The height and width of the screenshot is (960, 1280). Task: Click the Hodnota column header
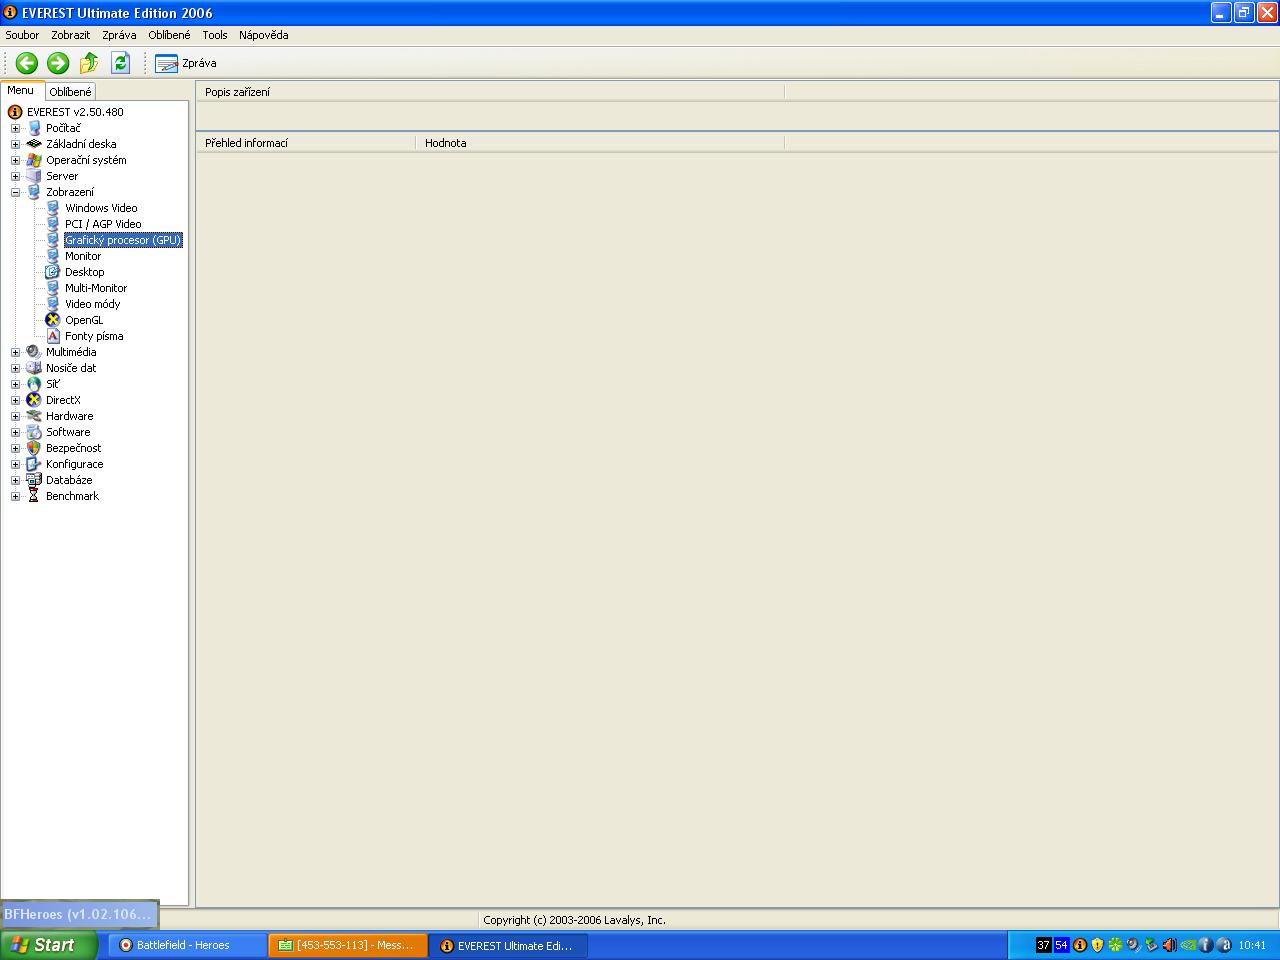(600, 143)
